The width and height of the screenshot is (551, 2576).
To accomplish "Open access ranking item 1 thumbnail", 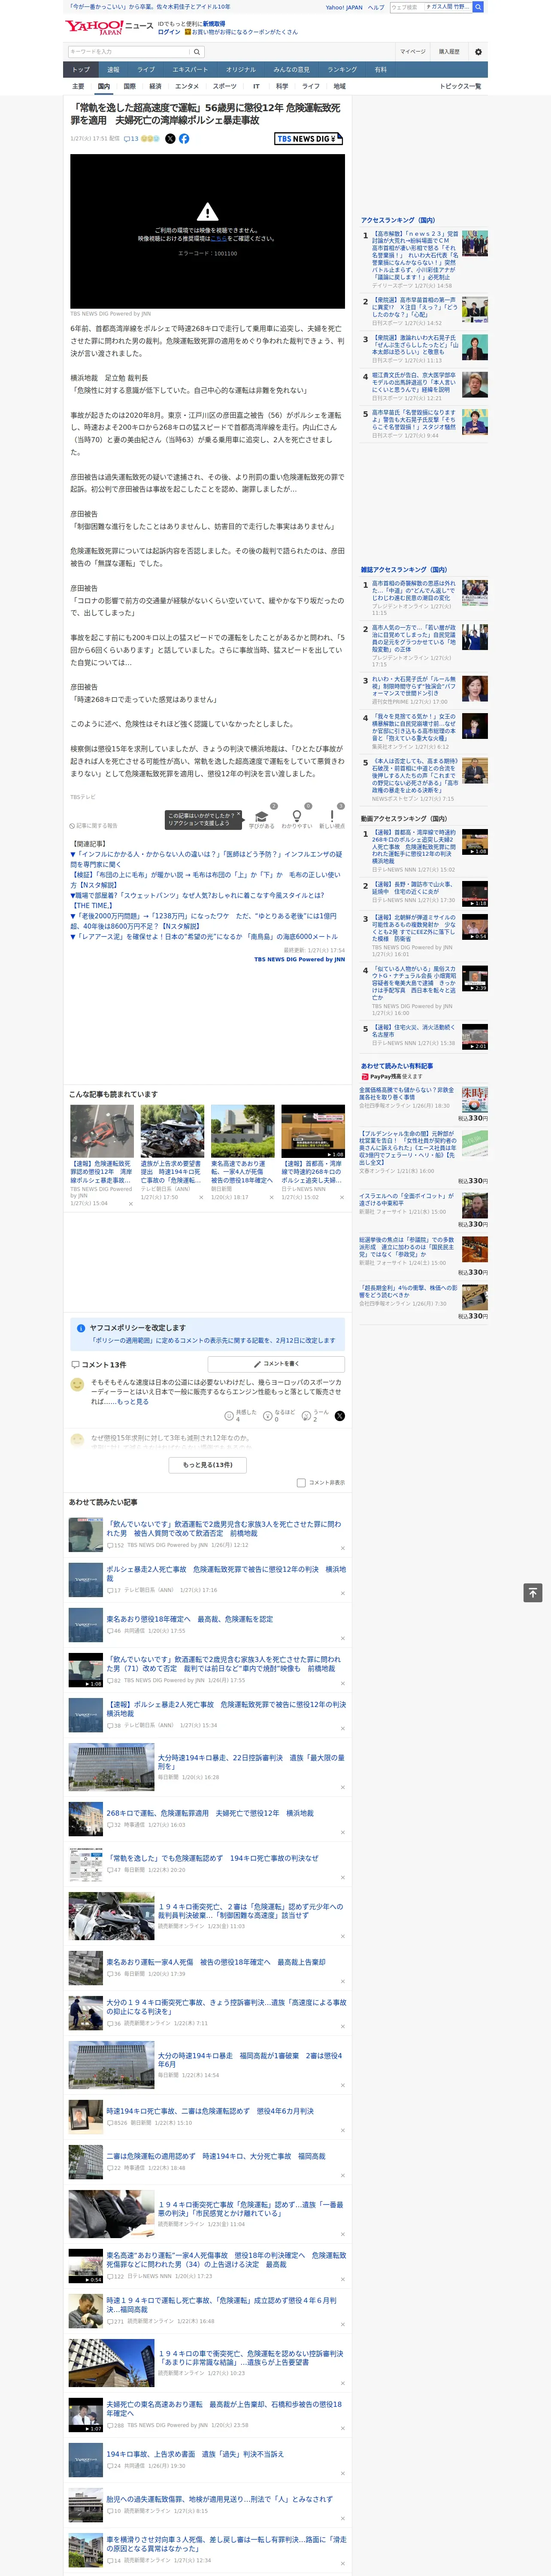I will [x=475, y=244].
